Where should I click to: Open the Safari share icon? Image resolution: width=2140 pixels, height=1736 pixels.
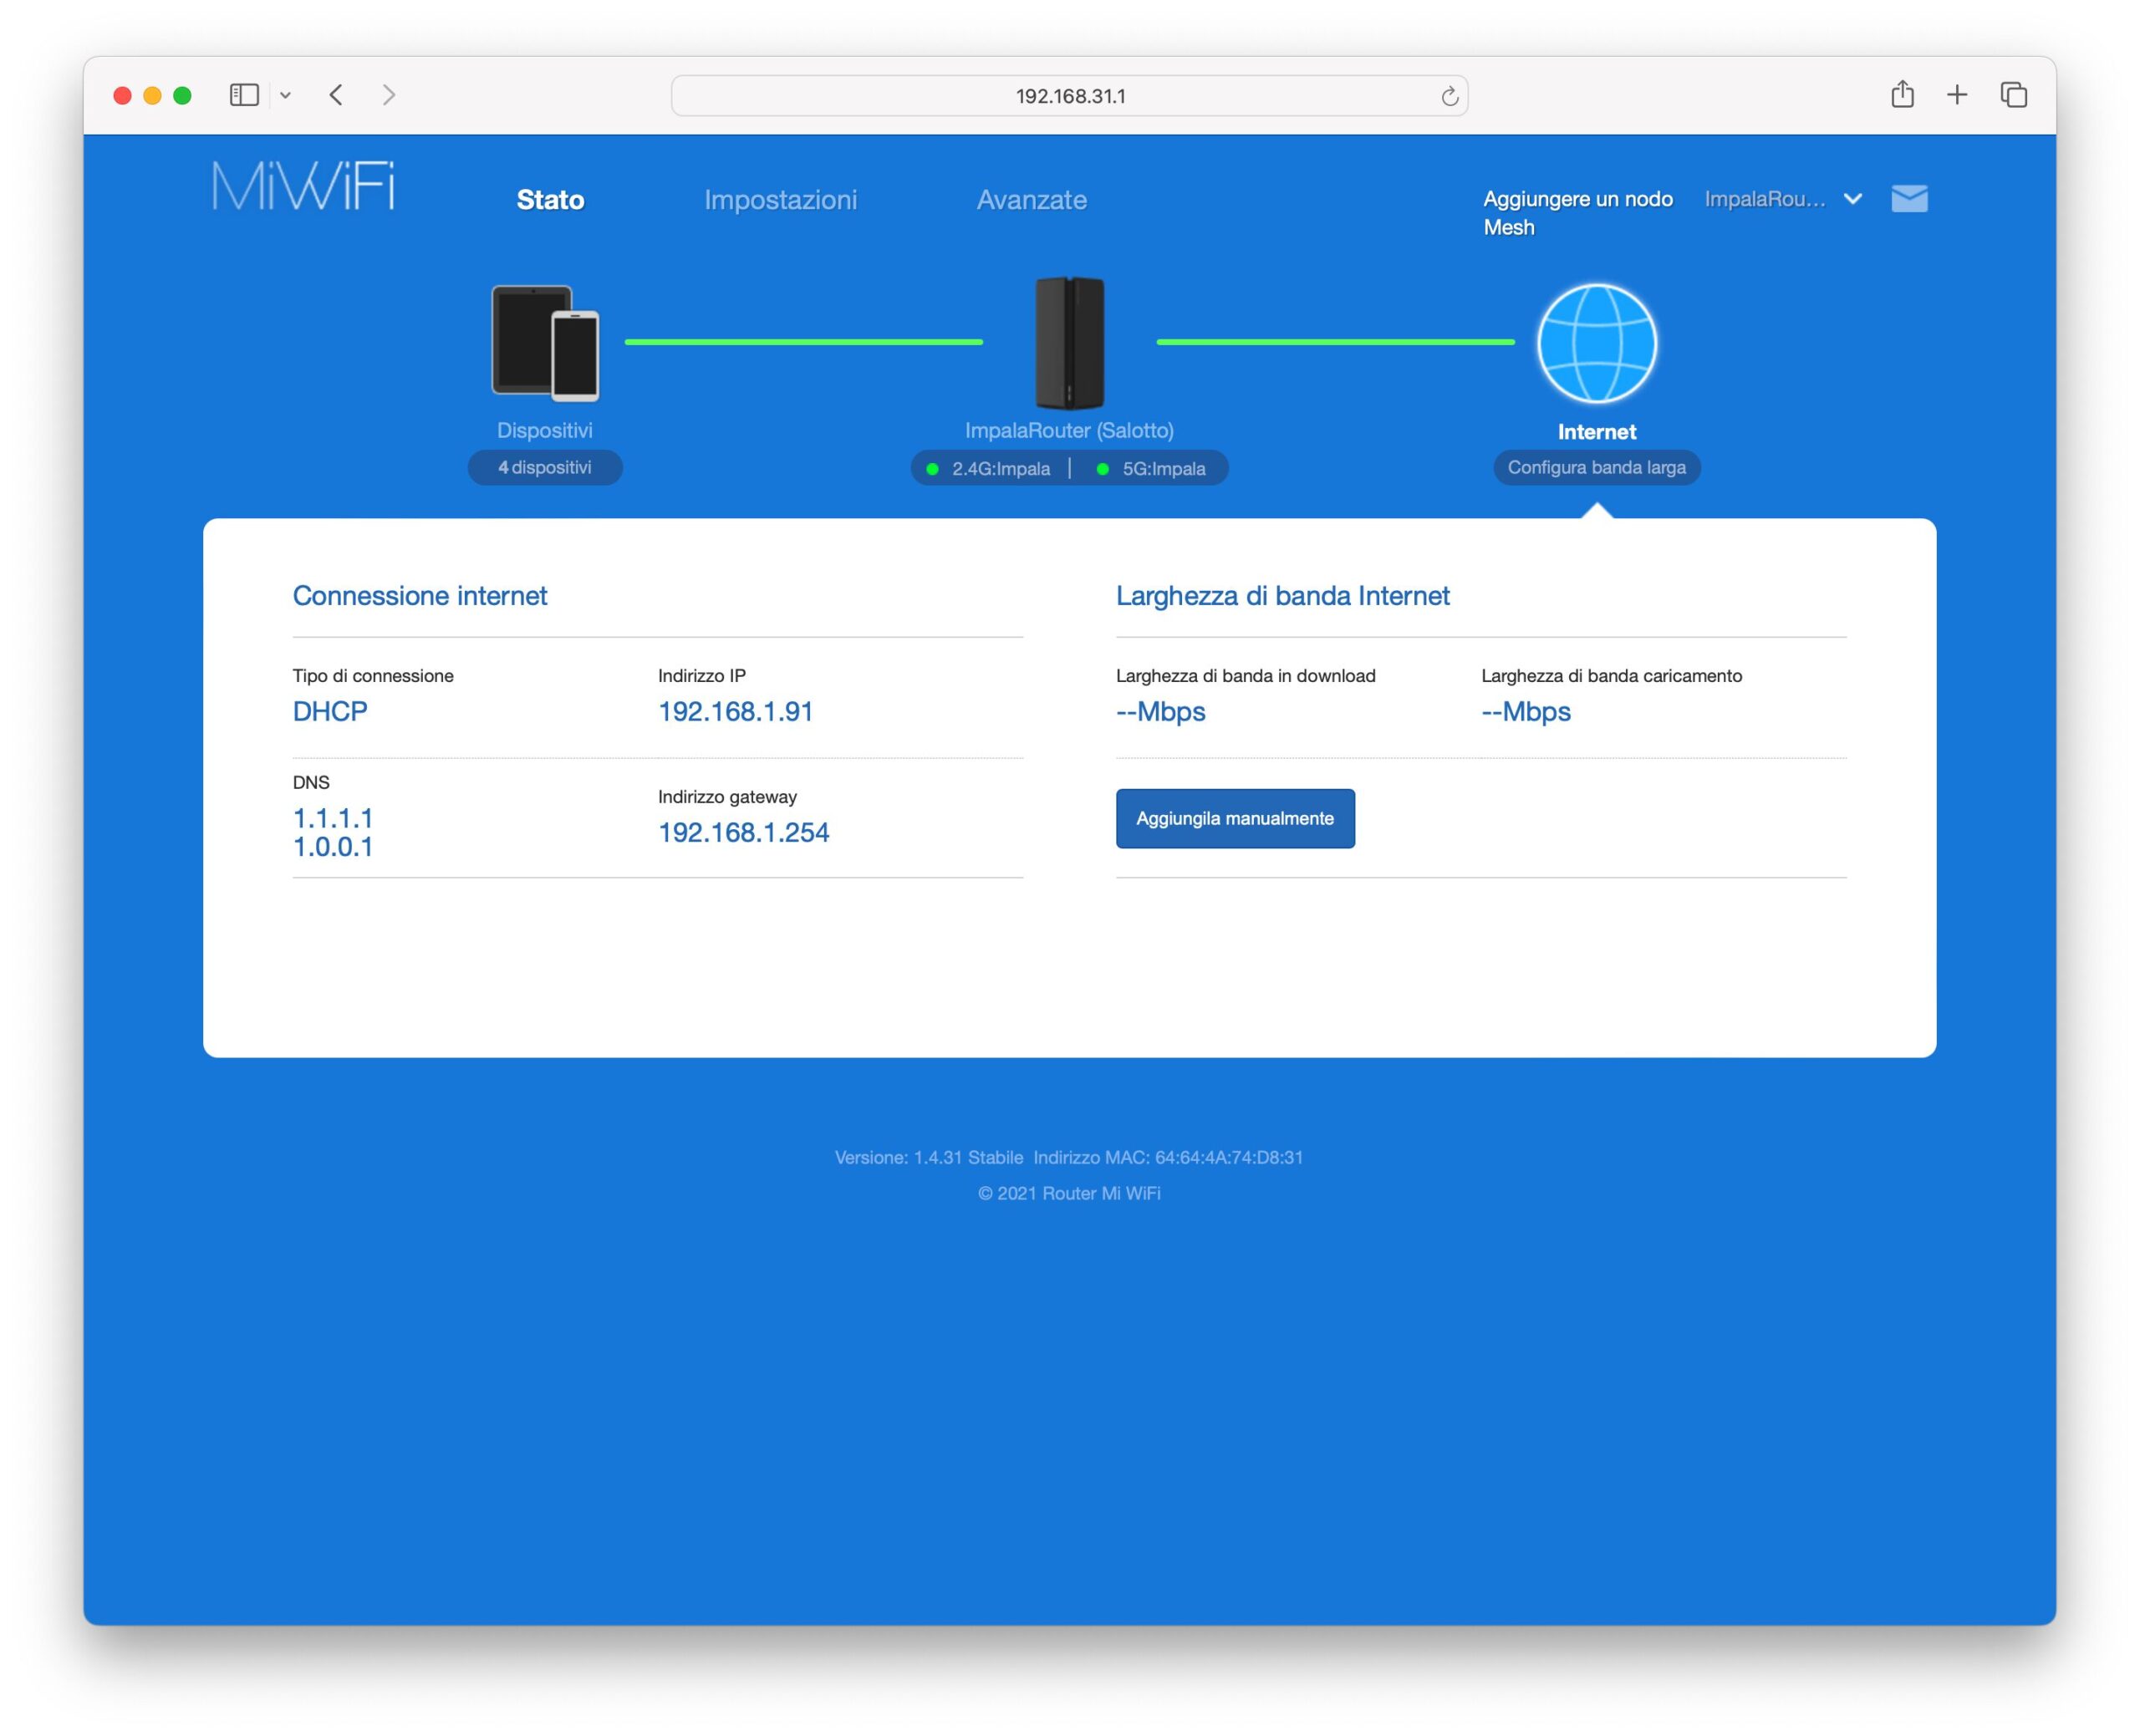(x=1902, y=95)
